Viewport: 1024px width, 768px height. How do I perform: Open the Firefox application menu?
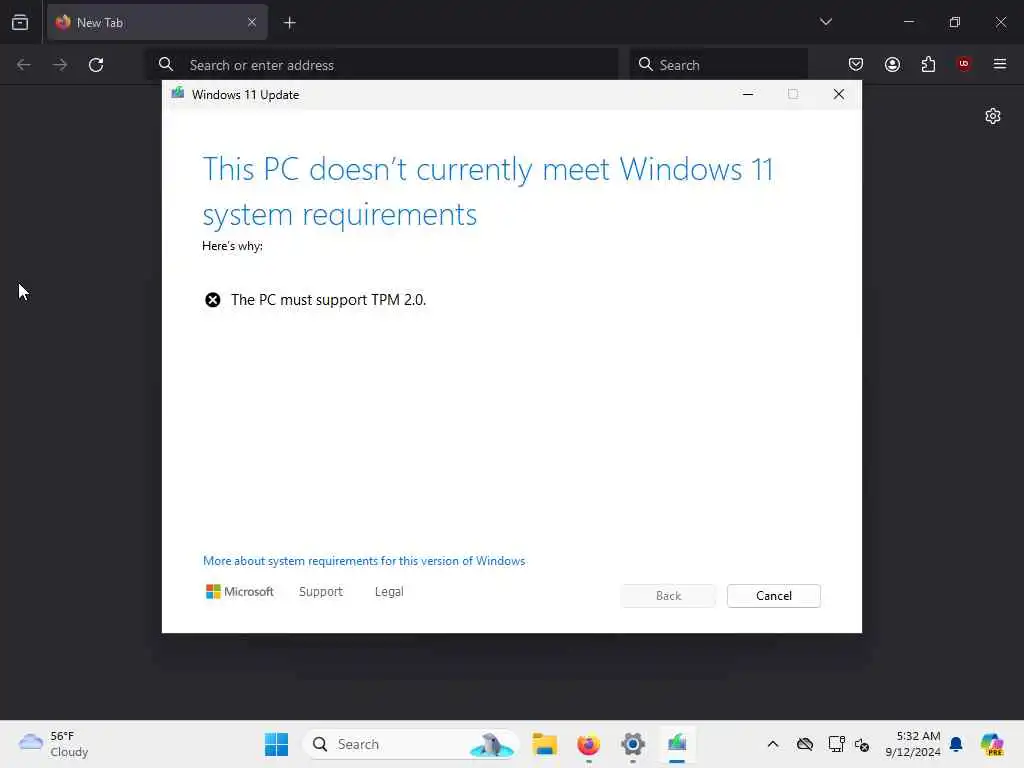[999, 64]
